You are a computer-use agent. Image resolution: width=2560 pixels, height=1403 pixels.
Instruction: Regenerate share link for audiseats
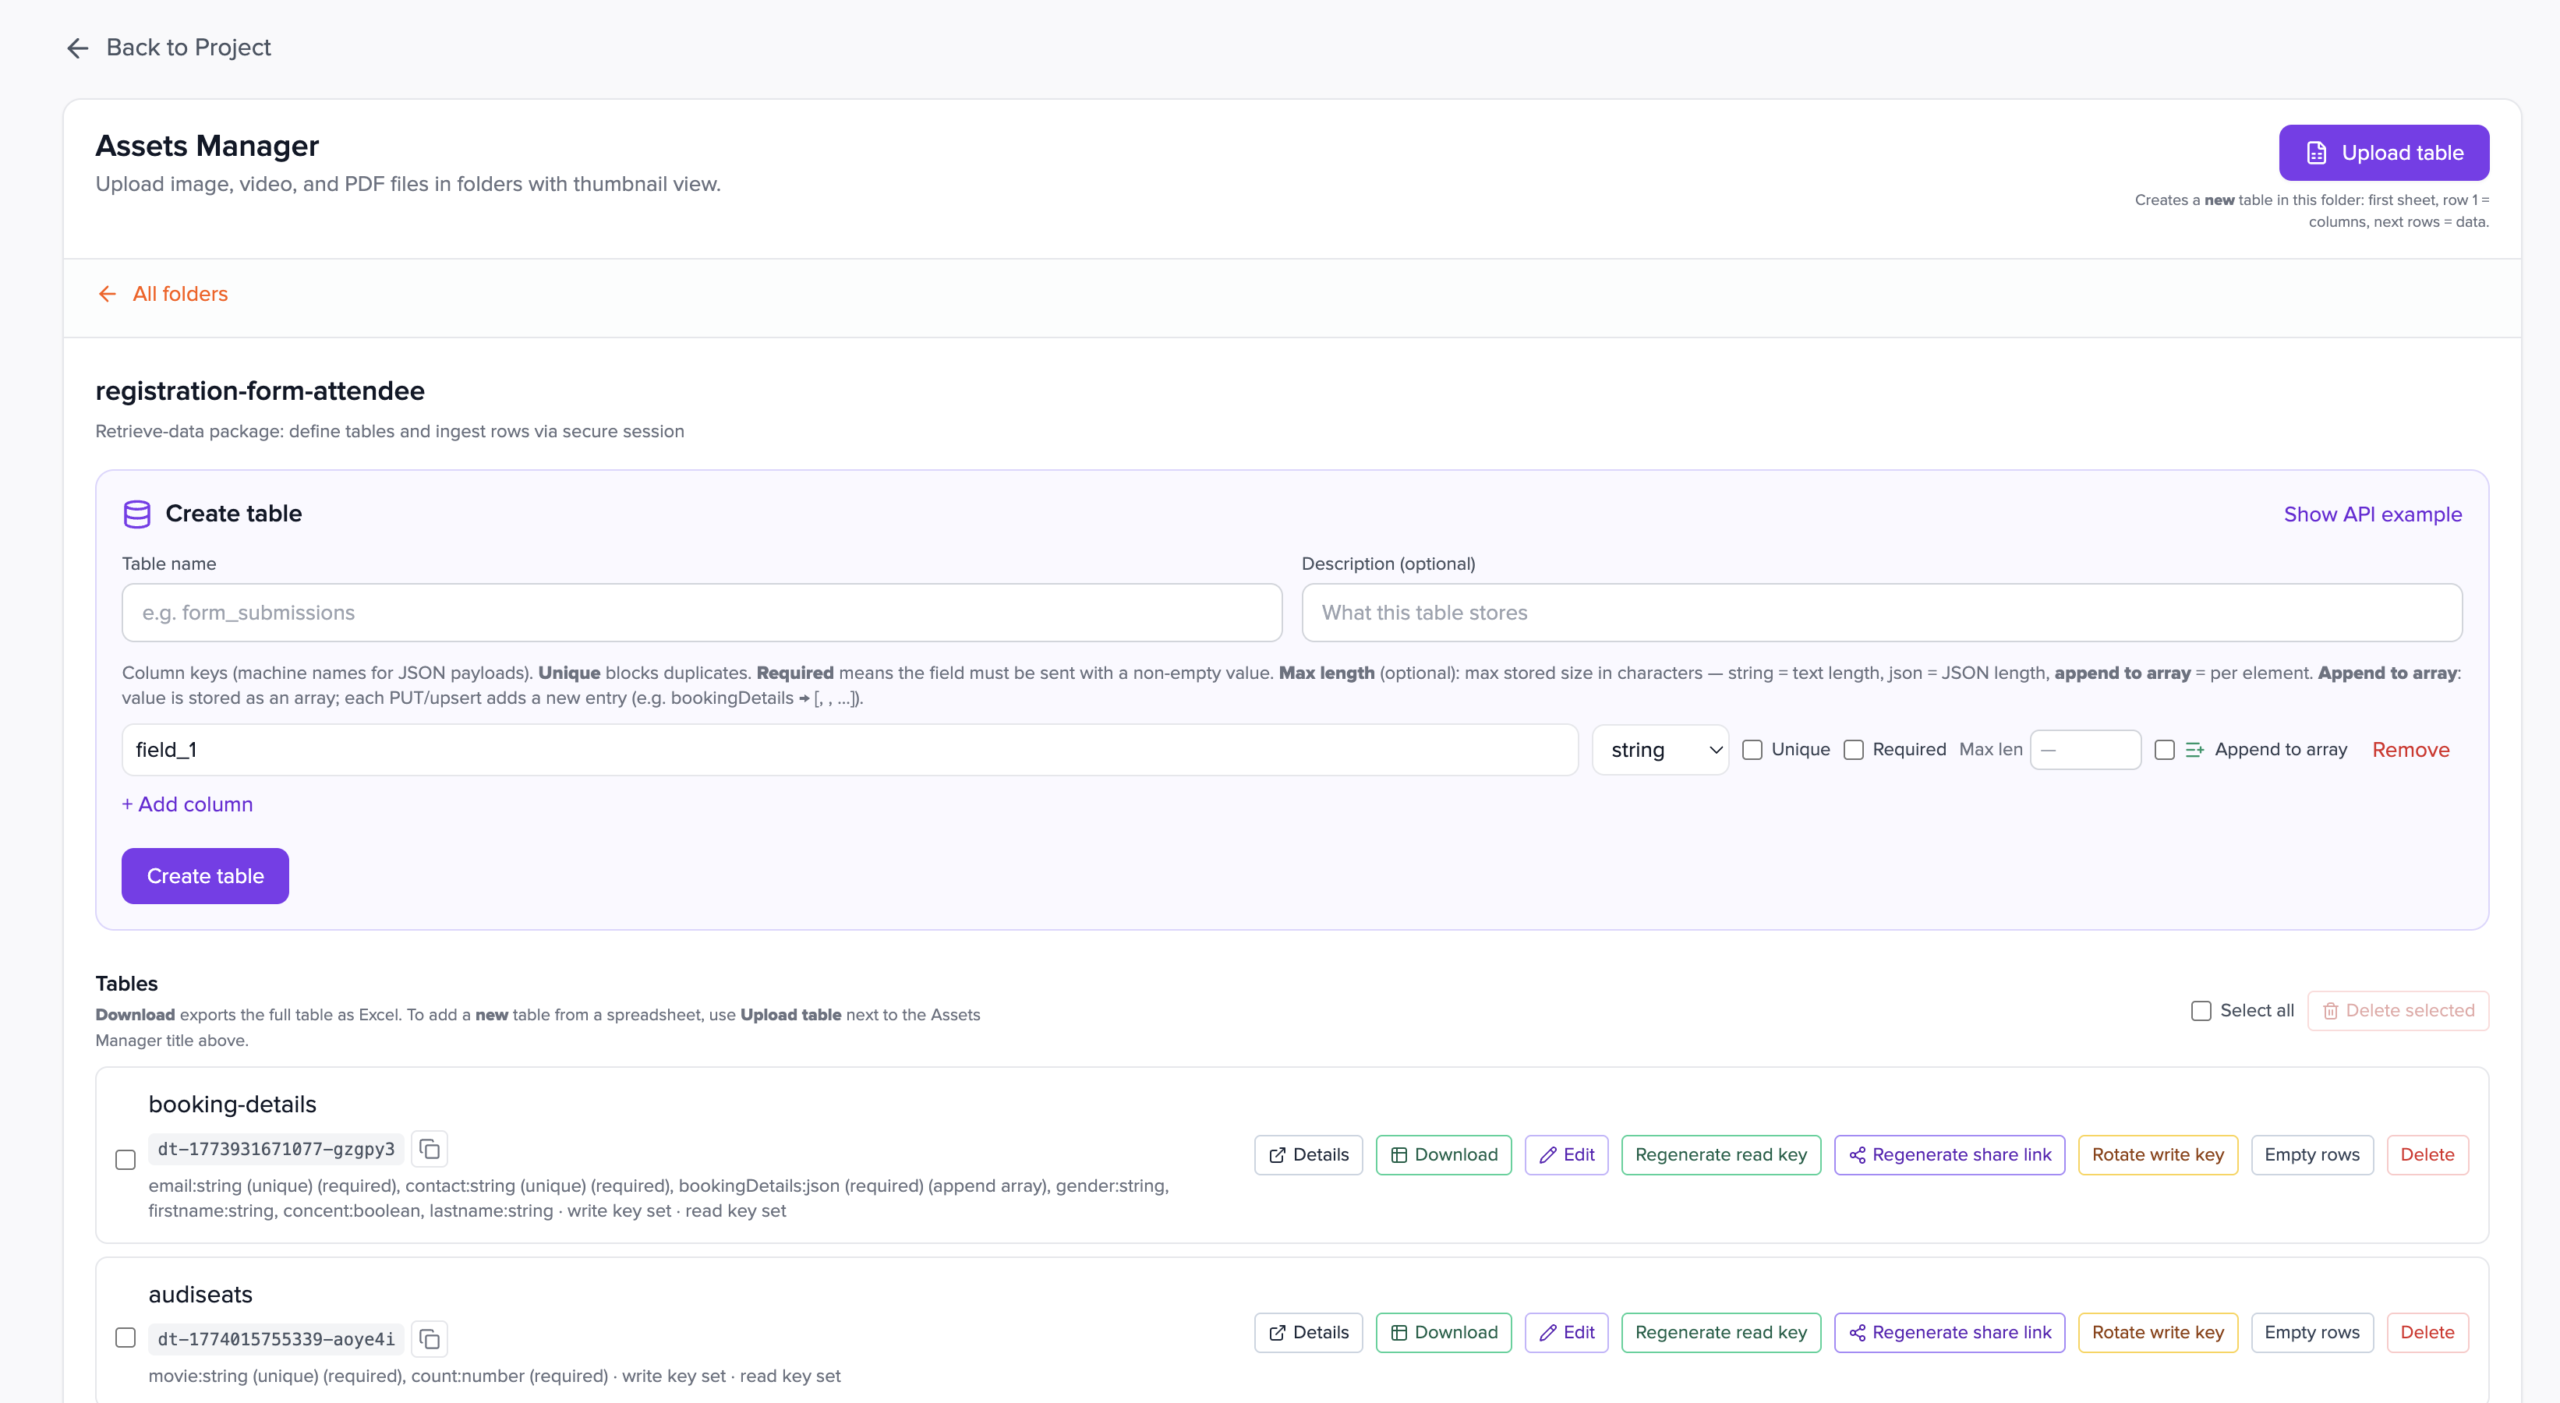(x=1949, y=1333)
